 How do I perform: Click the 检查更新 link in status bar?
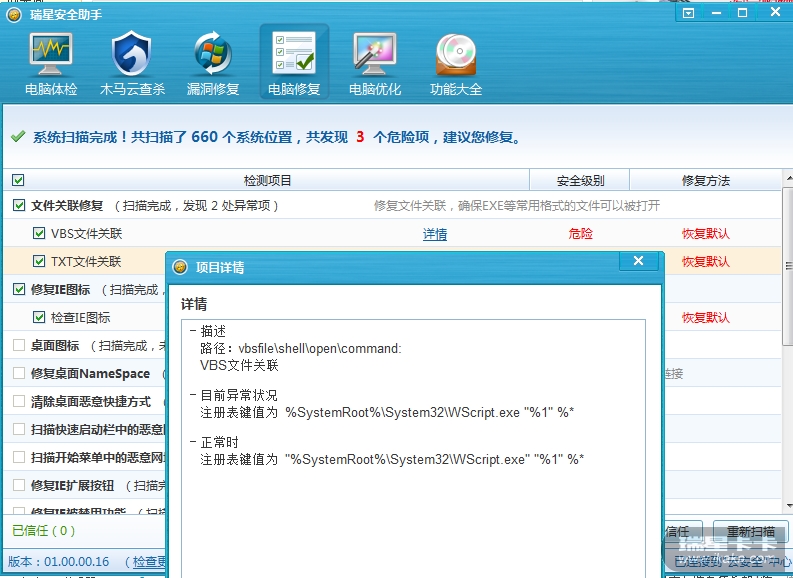point(149,561)
